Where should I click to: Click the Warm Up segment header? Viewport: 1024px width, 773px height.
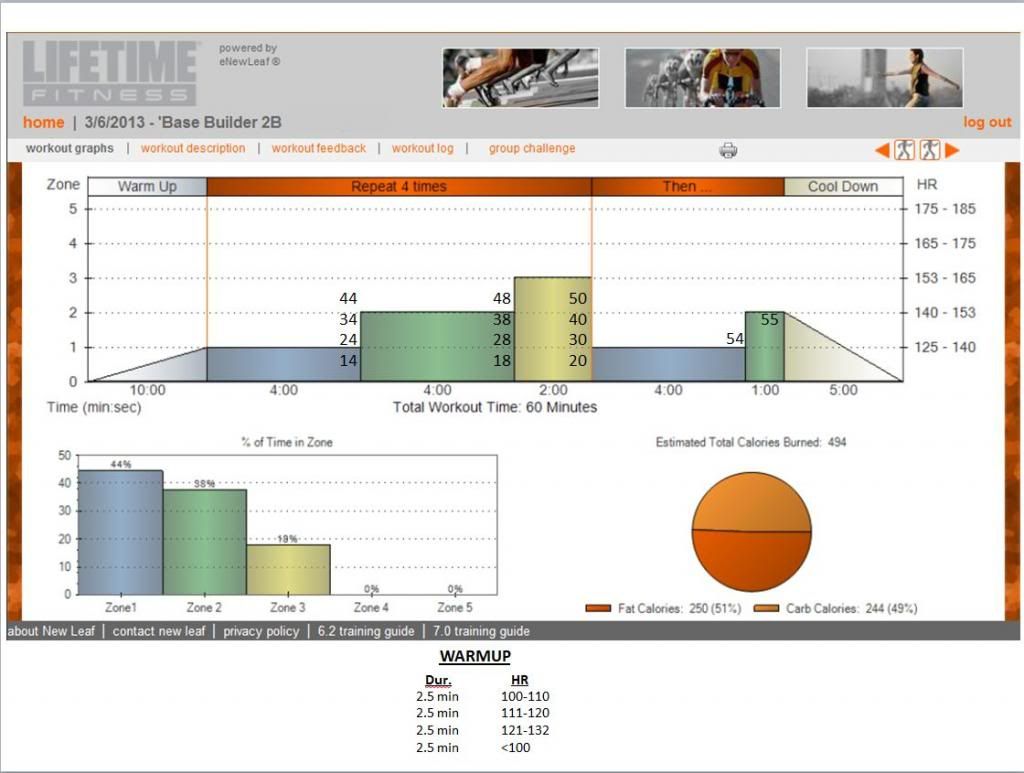coord(148,186)
